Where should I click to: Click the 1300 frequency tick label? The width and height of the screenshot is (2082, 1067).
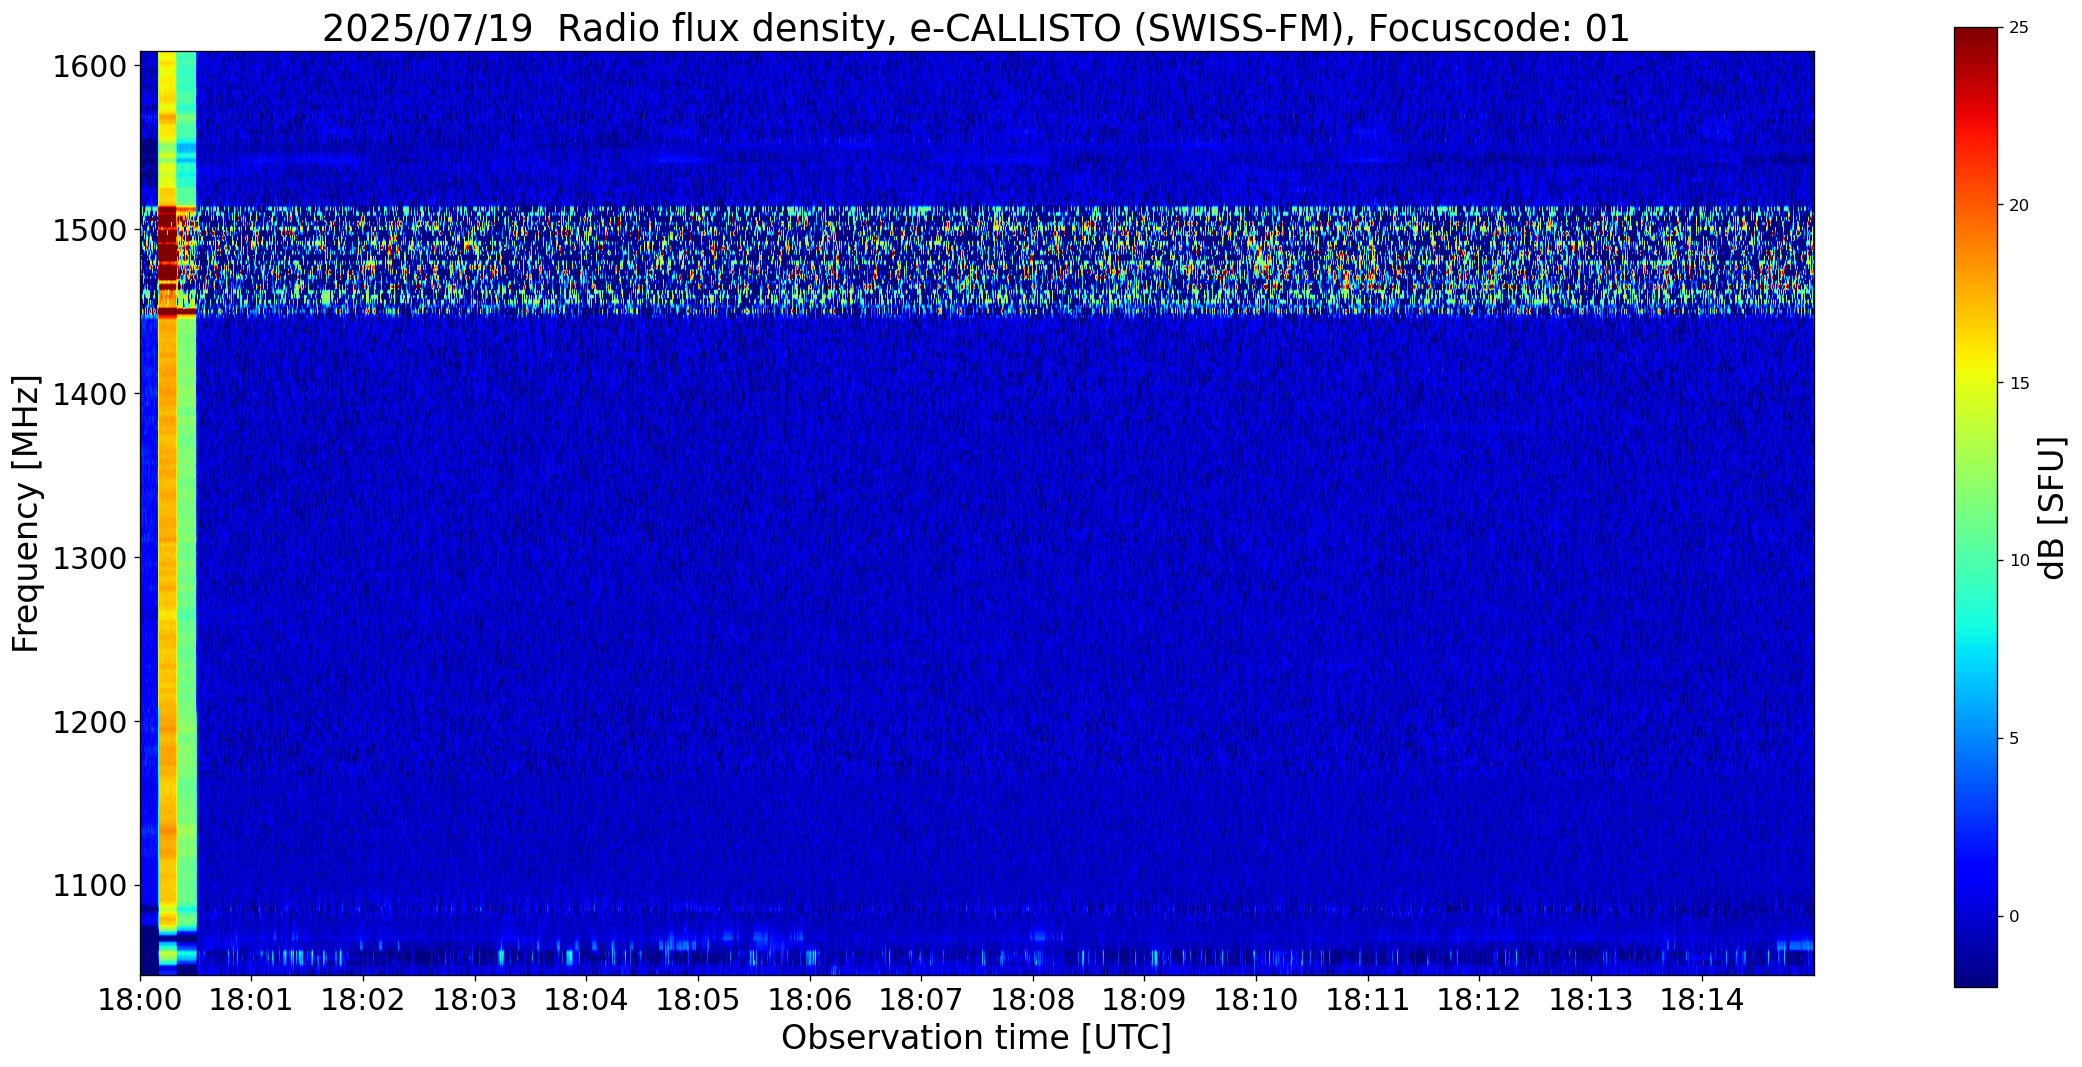(x=89, y=558)
